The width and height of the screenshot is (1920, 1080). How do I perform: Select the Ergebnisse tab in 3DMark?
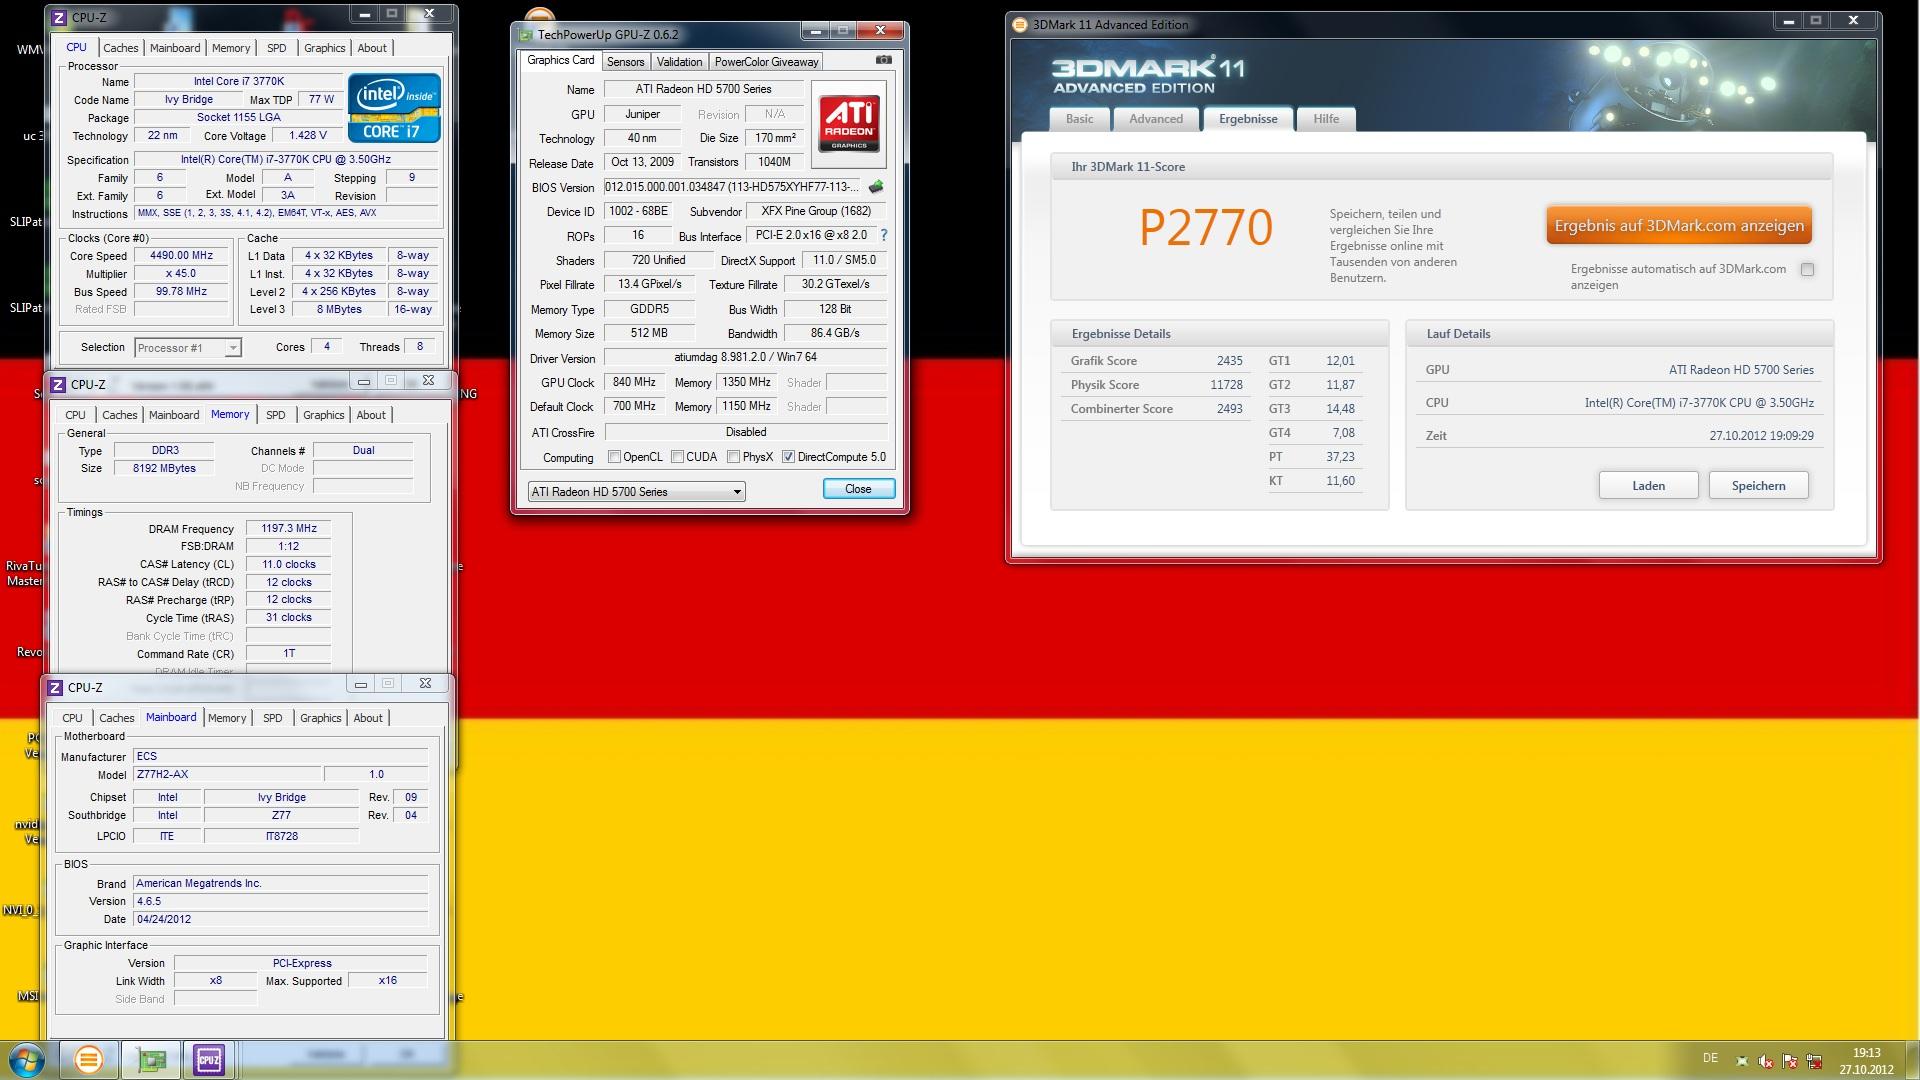1248,119
